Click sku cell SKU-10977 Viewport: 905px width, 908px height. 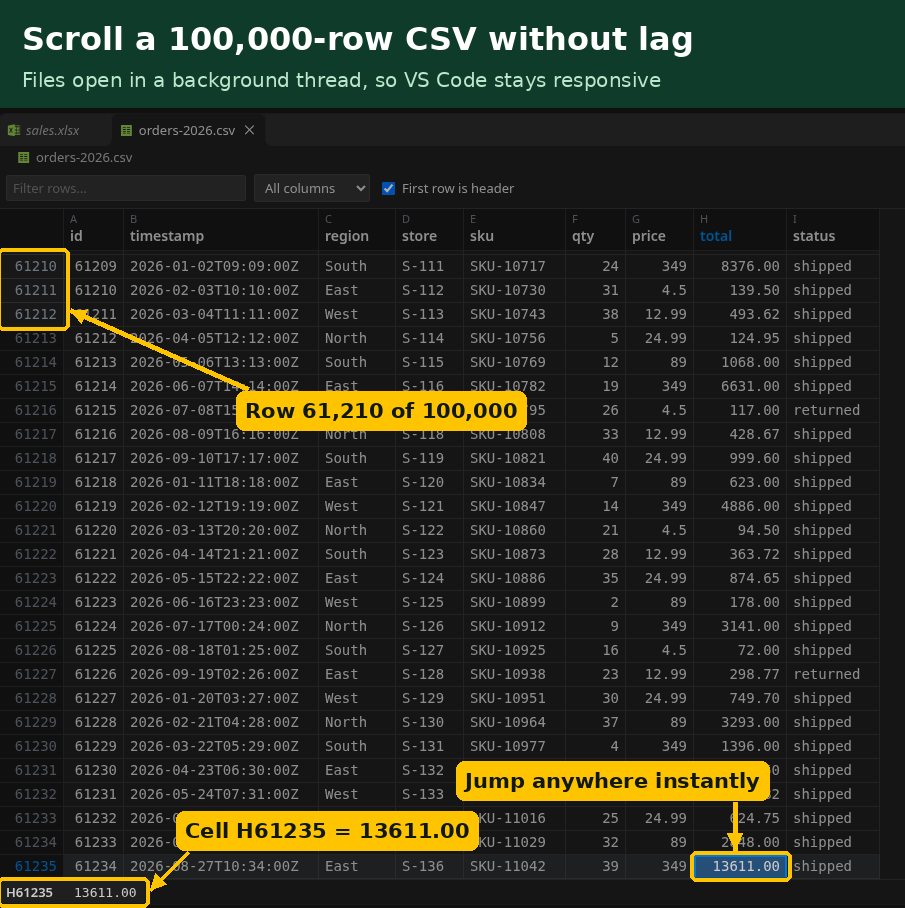tap(514, 746)
